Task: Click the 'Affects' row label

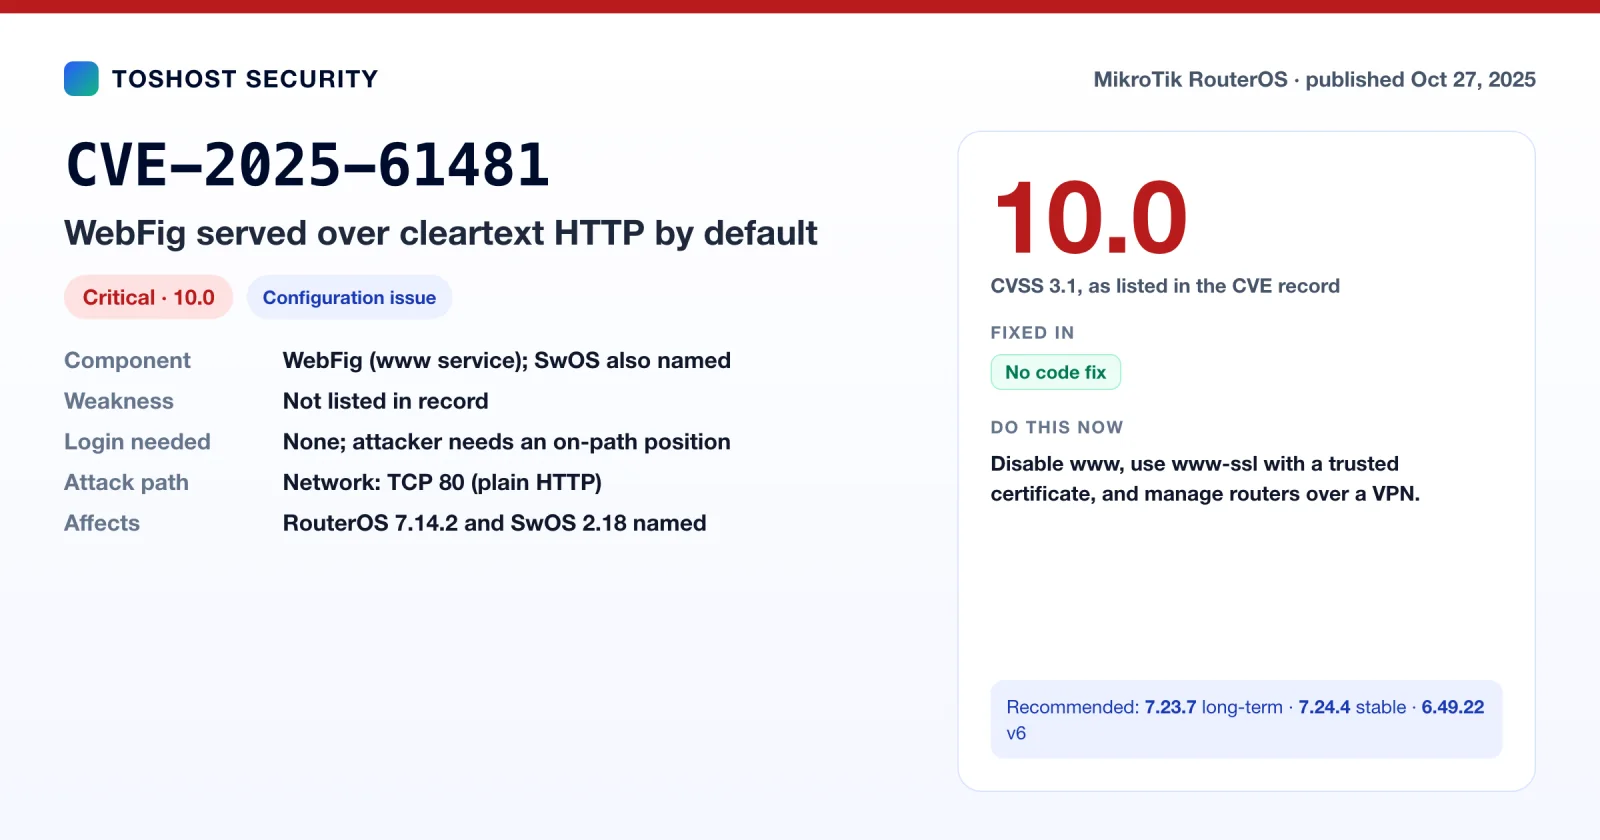Action: tap(102, 523)
